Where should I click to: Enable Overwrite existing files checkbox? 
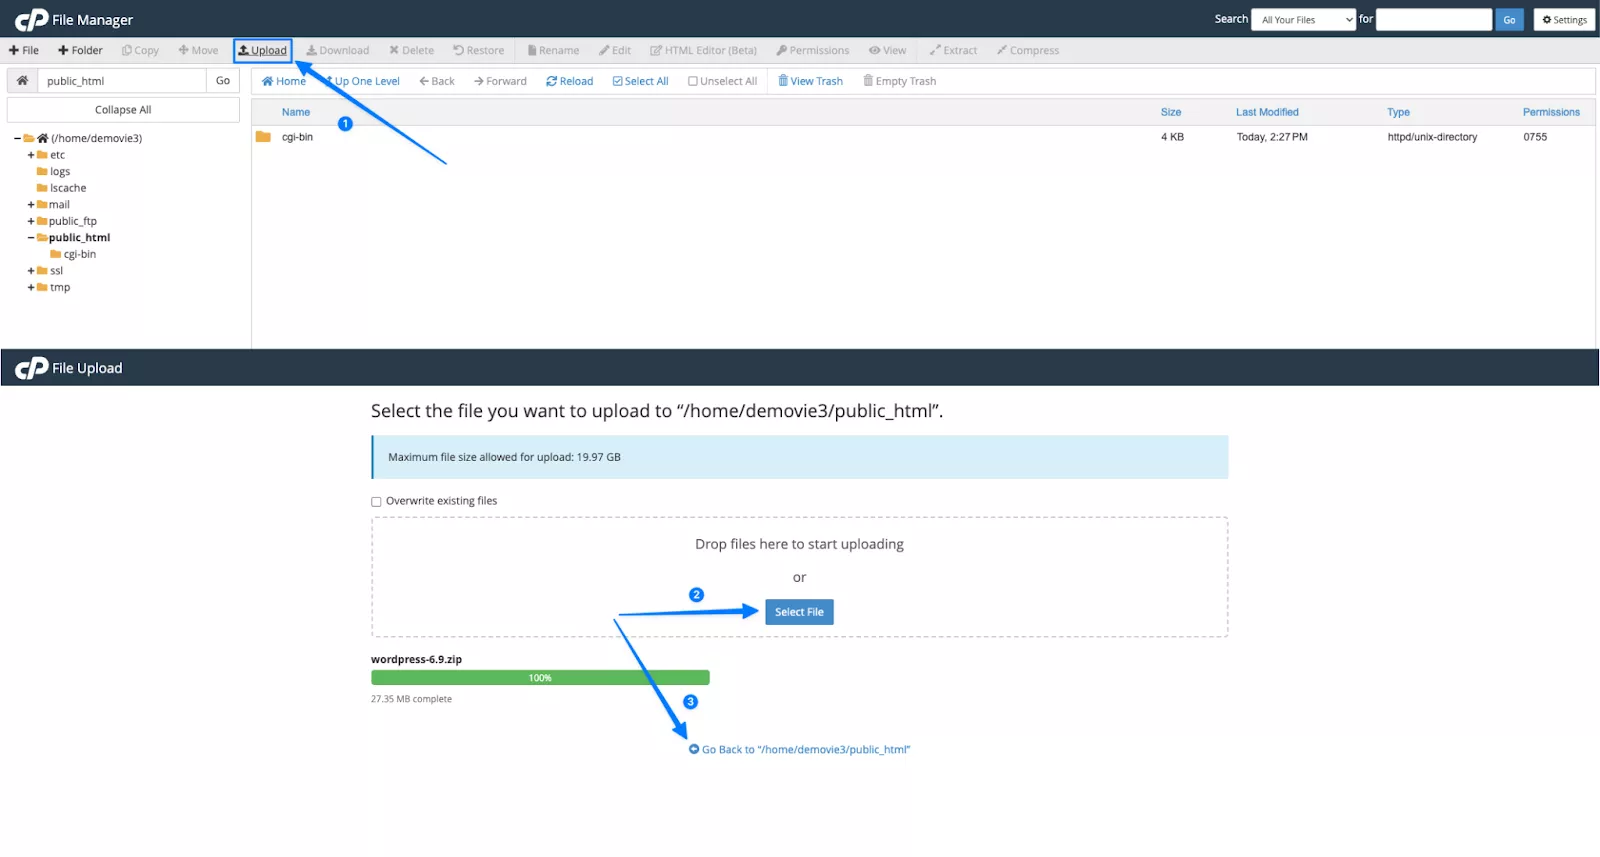(x=377, y=502)
